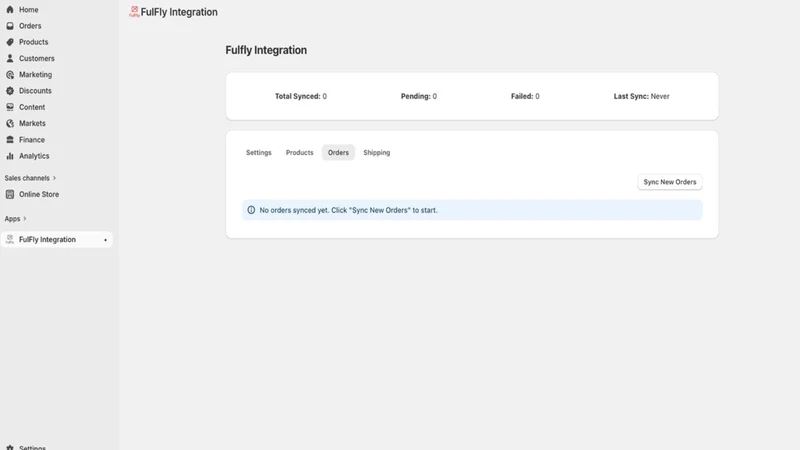800x450 pixels.
Task: Click the Customers person icon
Action: tap(10, 58)
